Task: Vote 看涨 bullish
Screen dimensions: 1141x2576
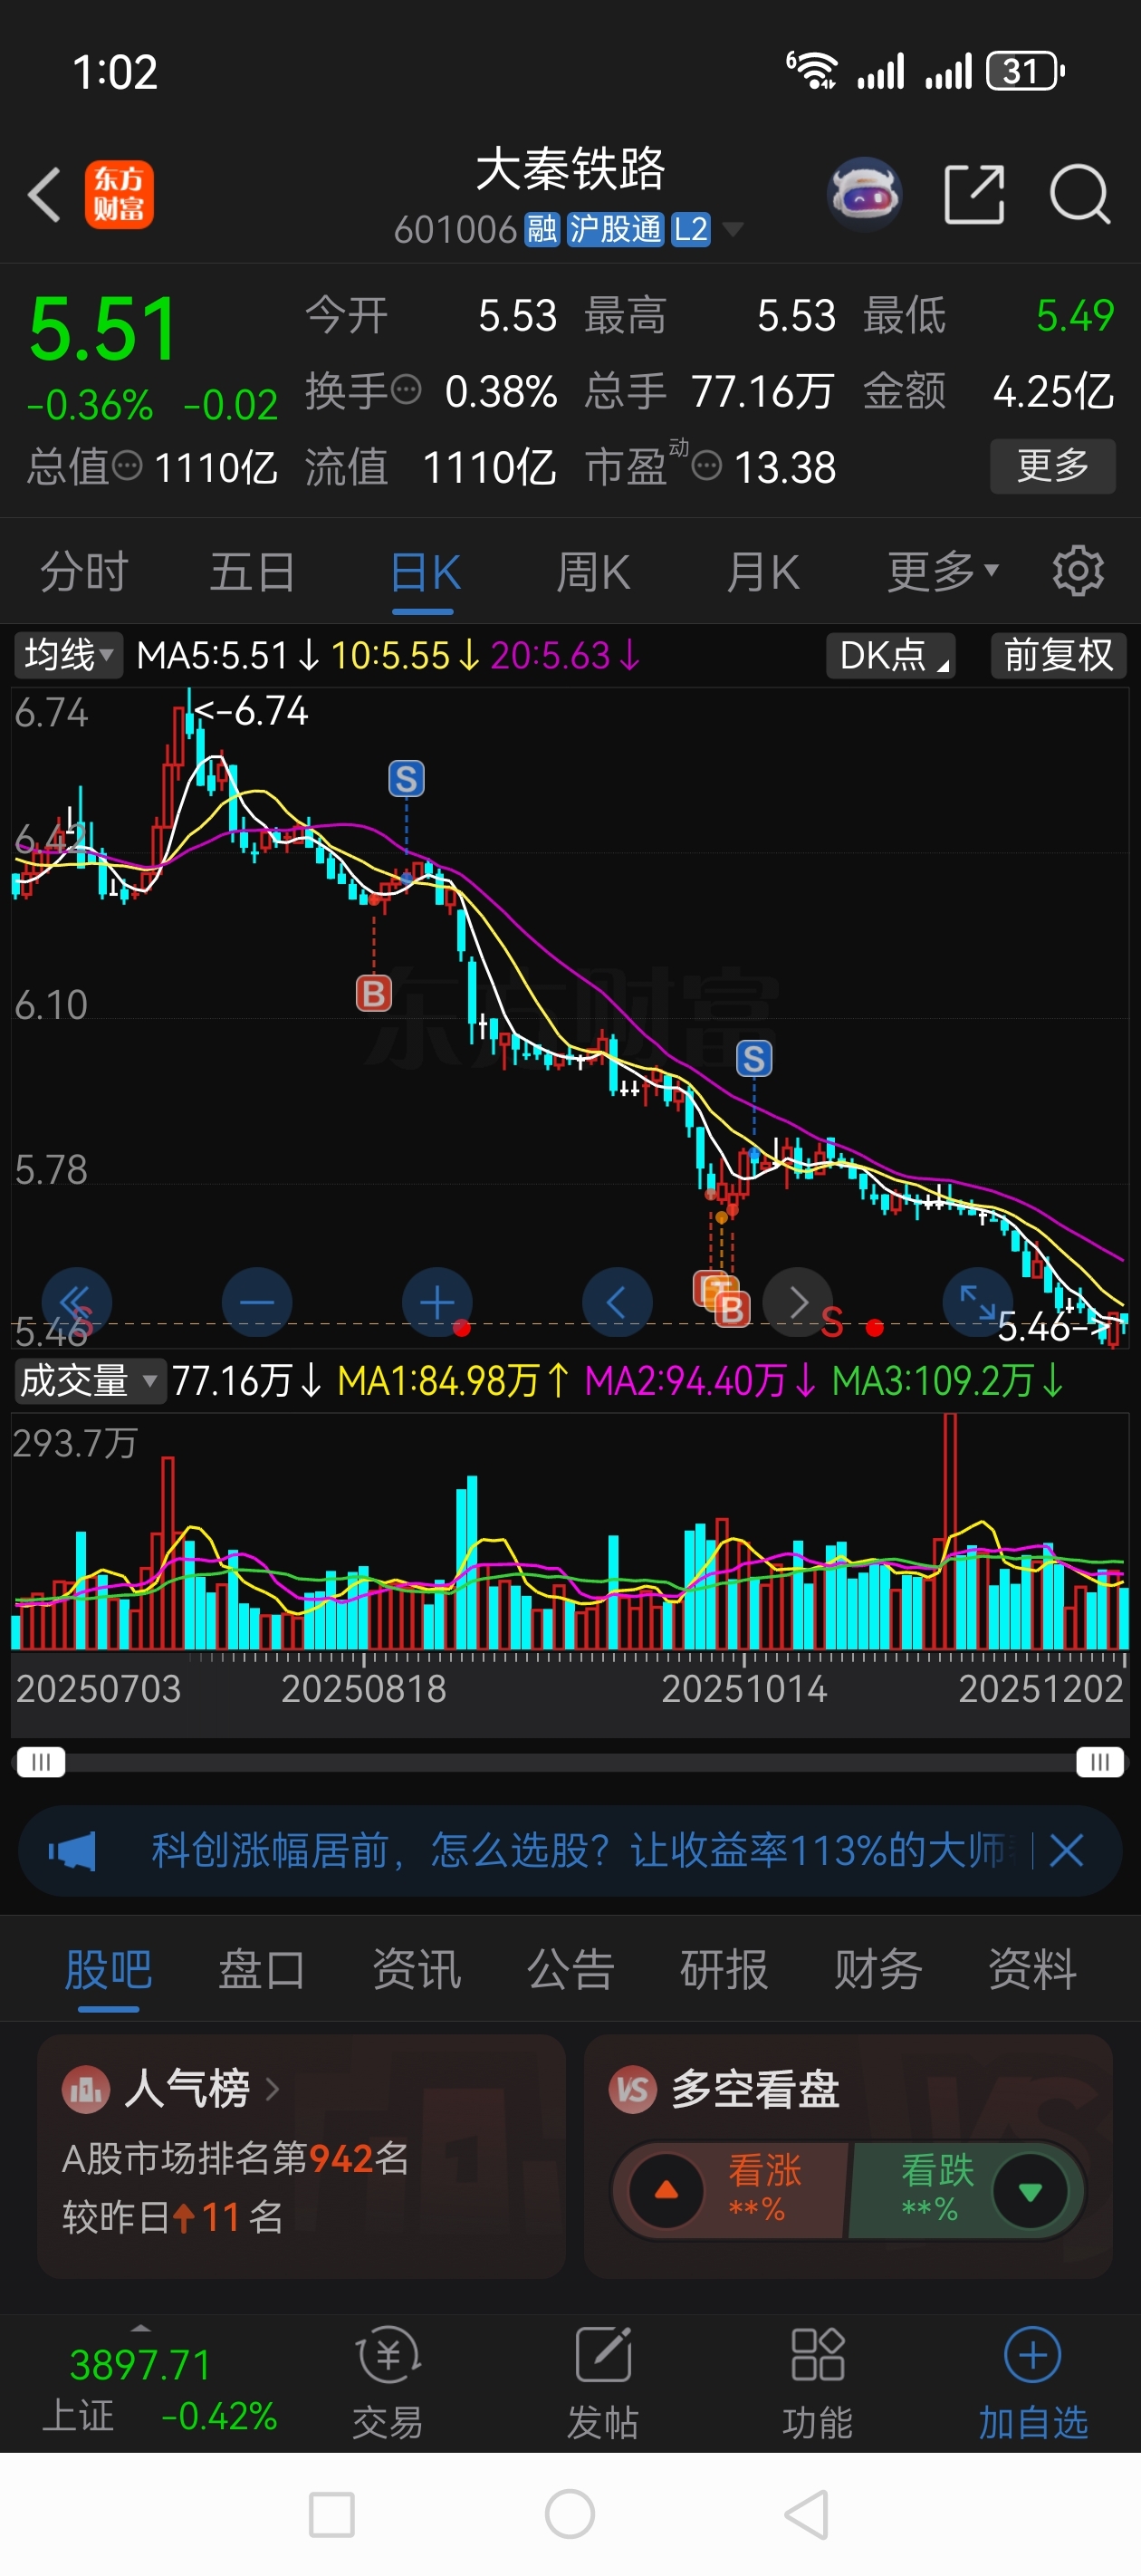Action: (730, 2191)
